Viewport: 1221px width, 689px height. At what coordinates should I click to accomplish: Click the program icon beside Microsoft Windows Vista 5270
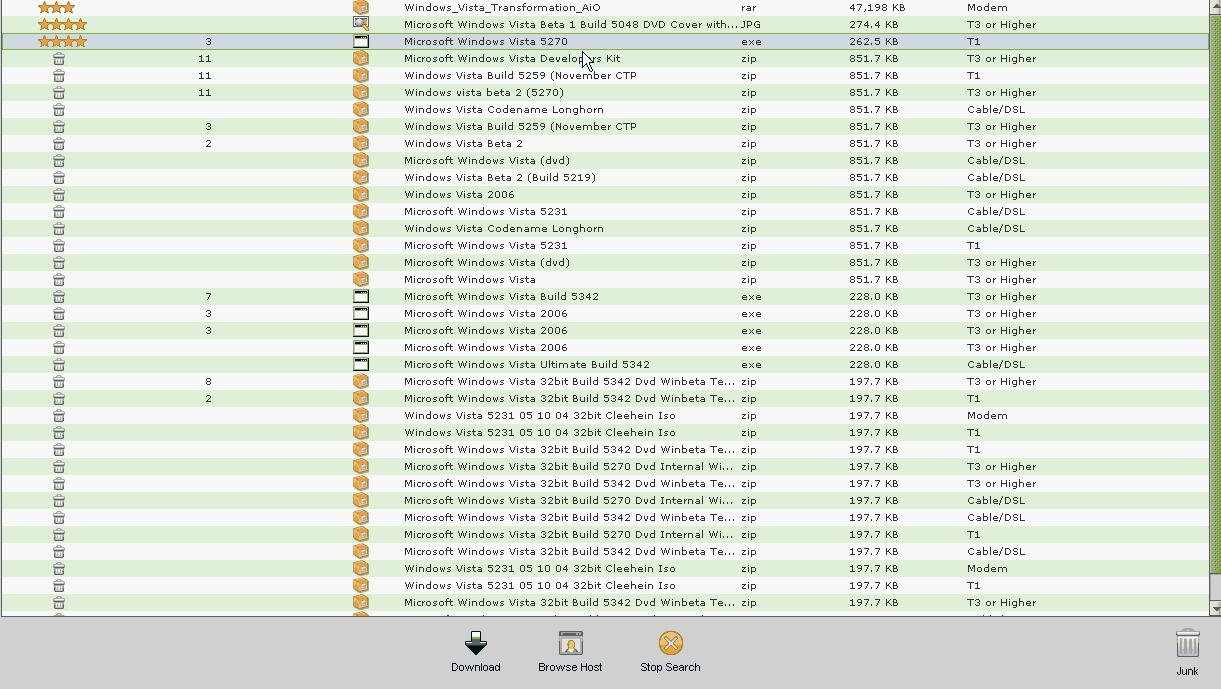361,41
